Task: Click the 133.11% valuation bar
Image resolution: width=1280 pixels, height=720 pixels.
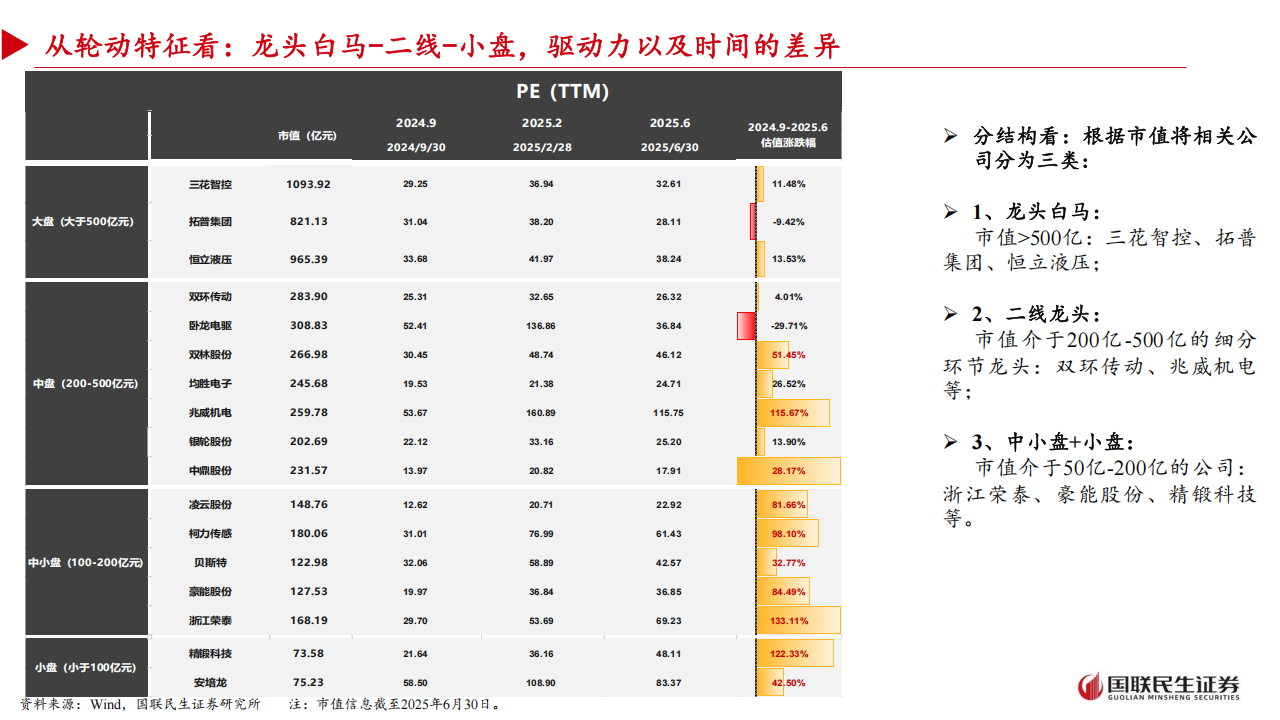Action: tap(799, 621)
